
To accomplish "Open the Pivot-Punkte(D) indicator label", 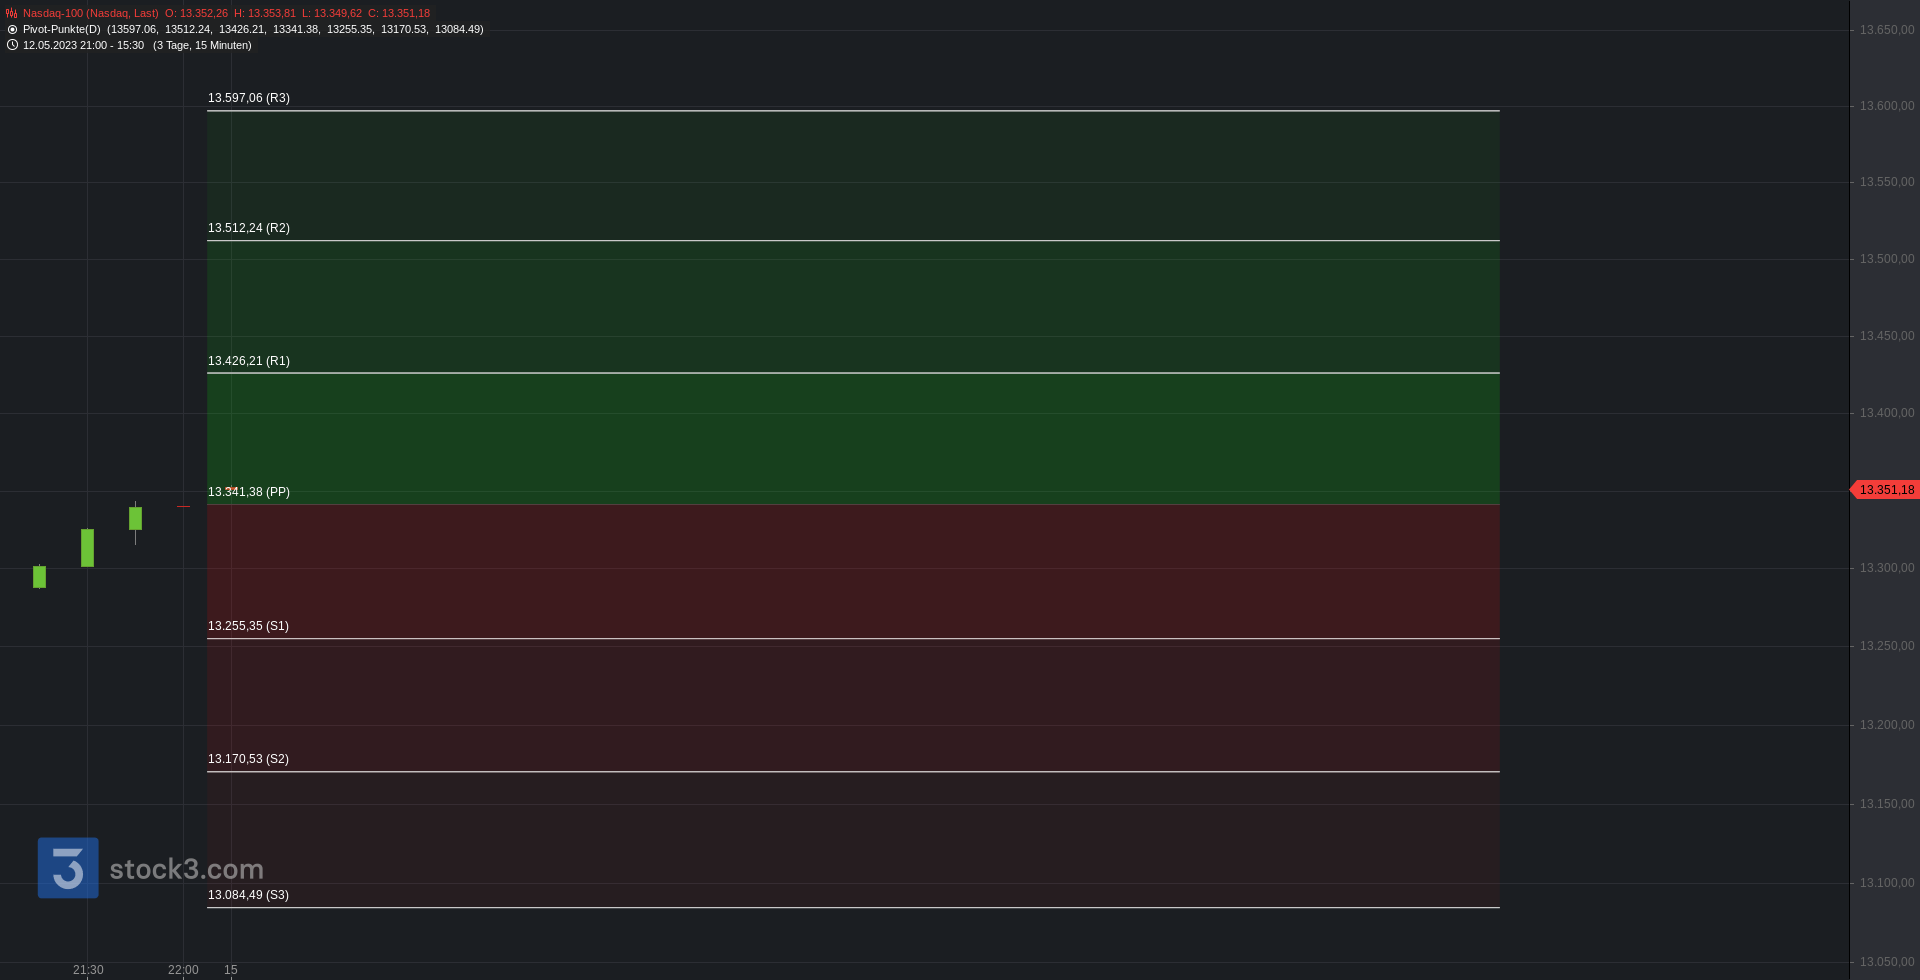I will pyautogui.click(x=62, y=29).
